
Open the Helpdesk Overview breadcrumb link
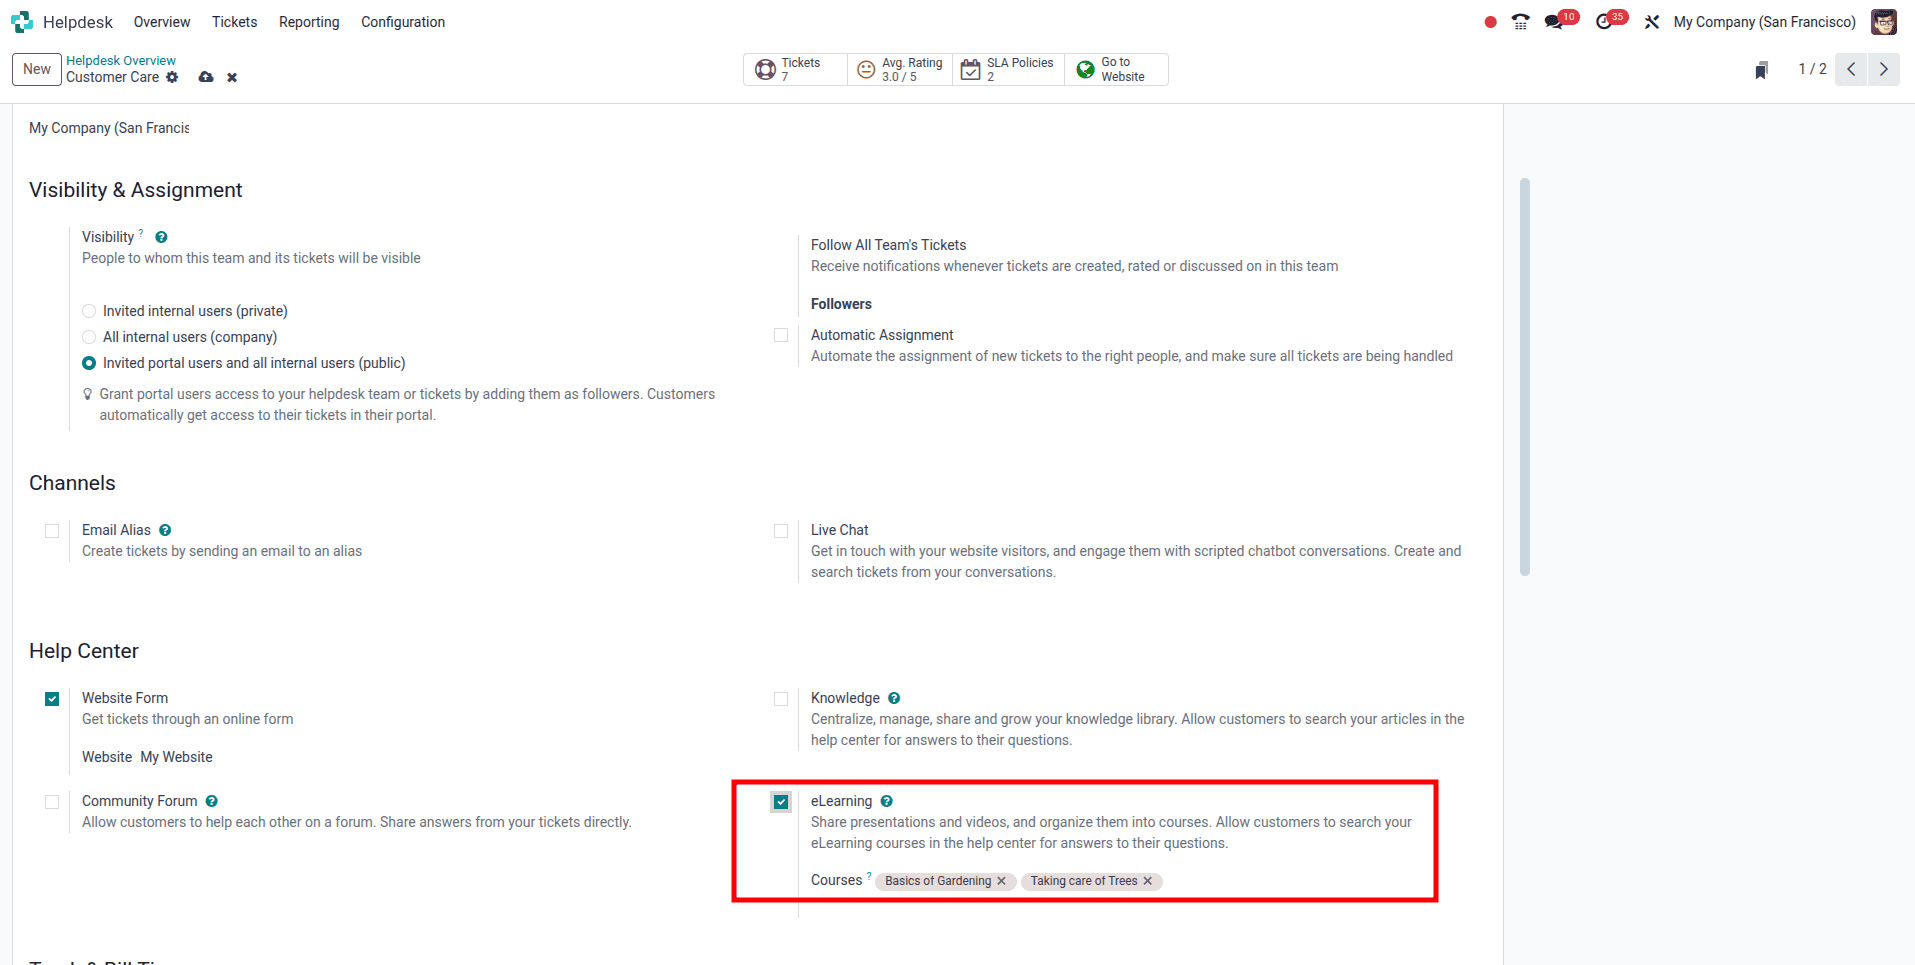click(120, 60)
